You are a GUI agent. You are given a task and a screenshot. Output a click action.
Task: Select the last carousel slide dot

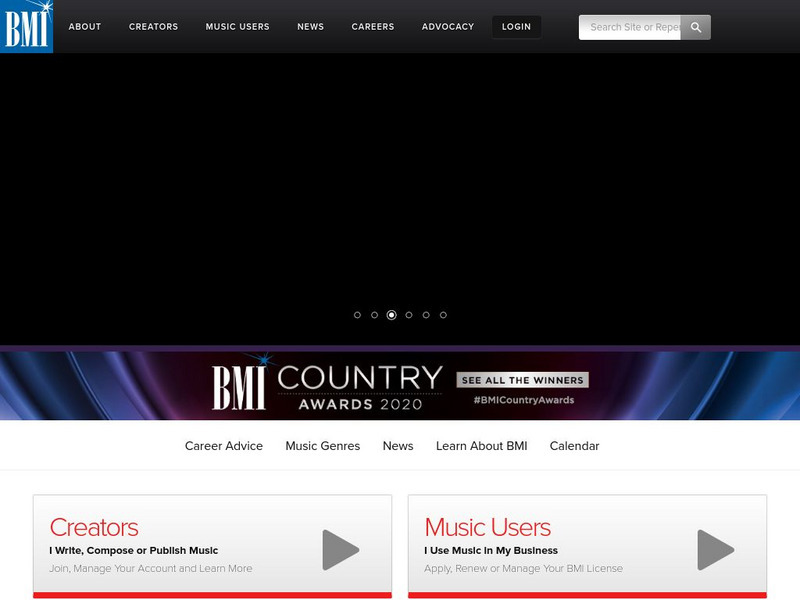[443, 315]
